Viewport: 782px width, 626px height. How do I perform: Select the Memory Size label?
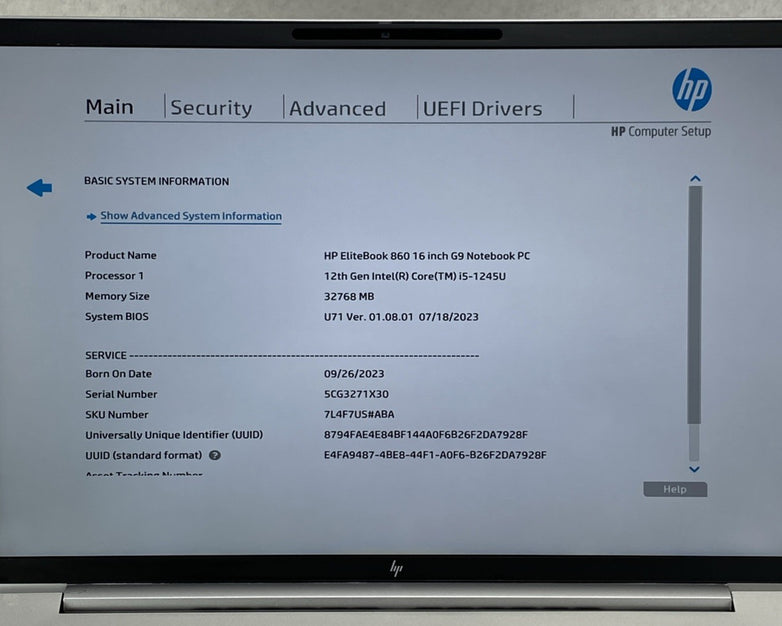coord(117,296)
